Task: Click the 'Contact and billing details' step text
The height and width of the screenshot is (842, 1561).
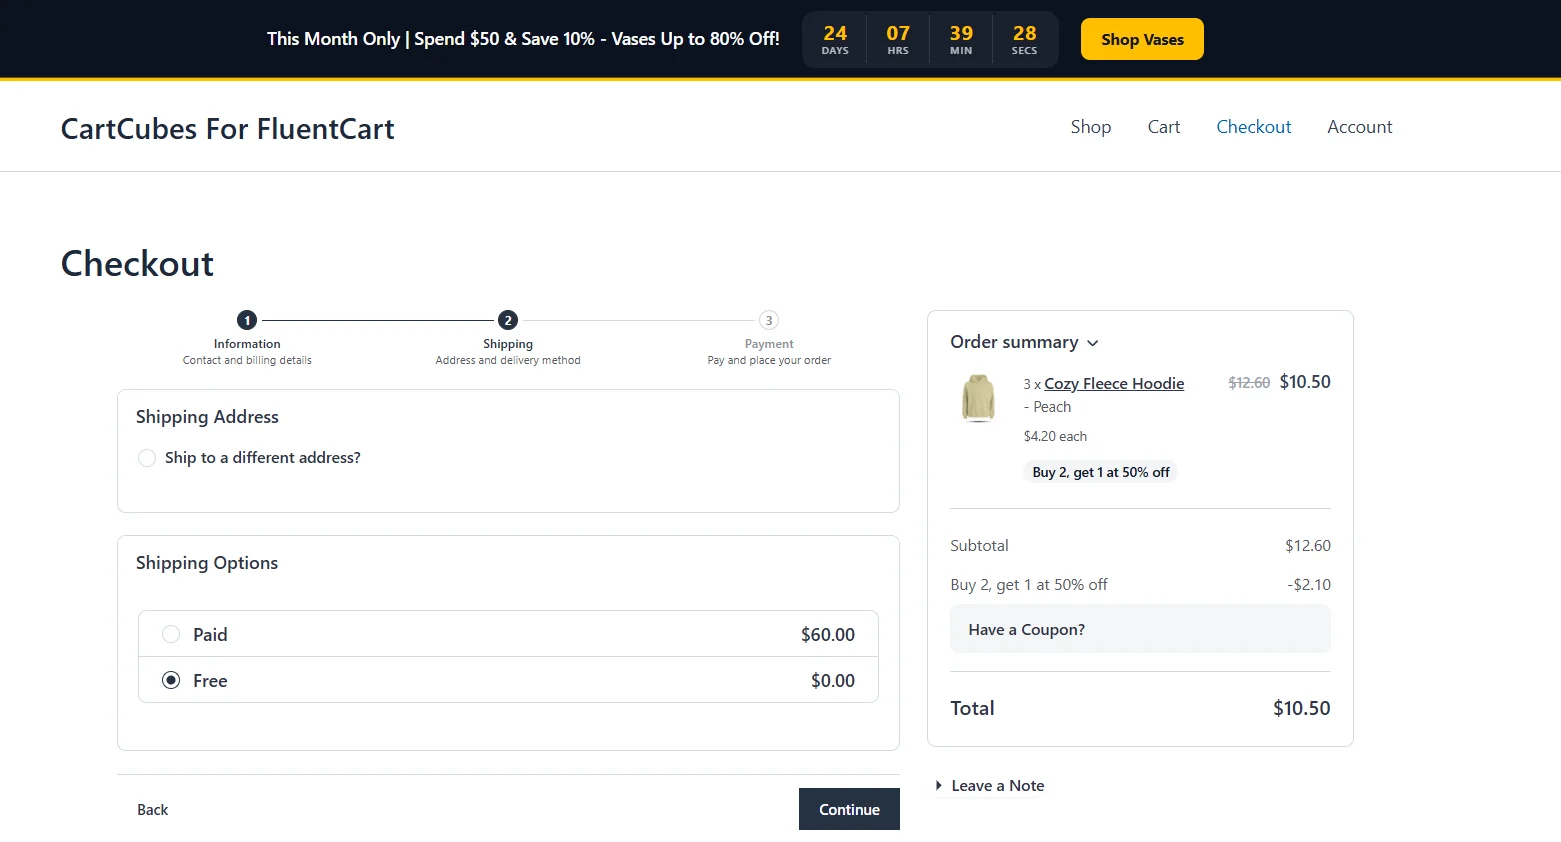Action: point(247,360)
